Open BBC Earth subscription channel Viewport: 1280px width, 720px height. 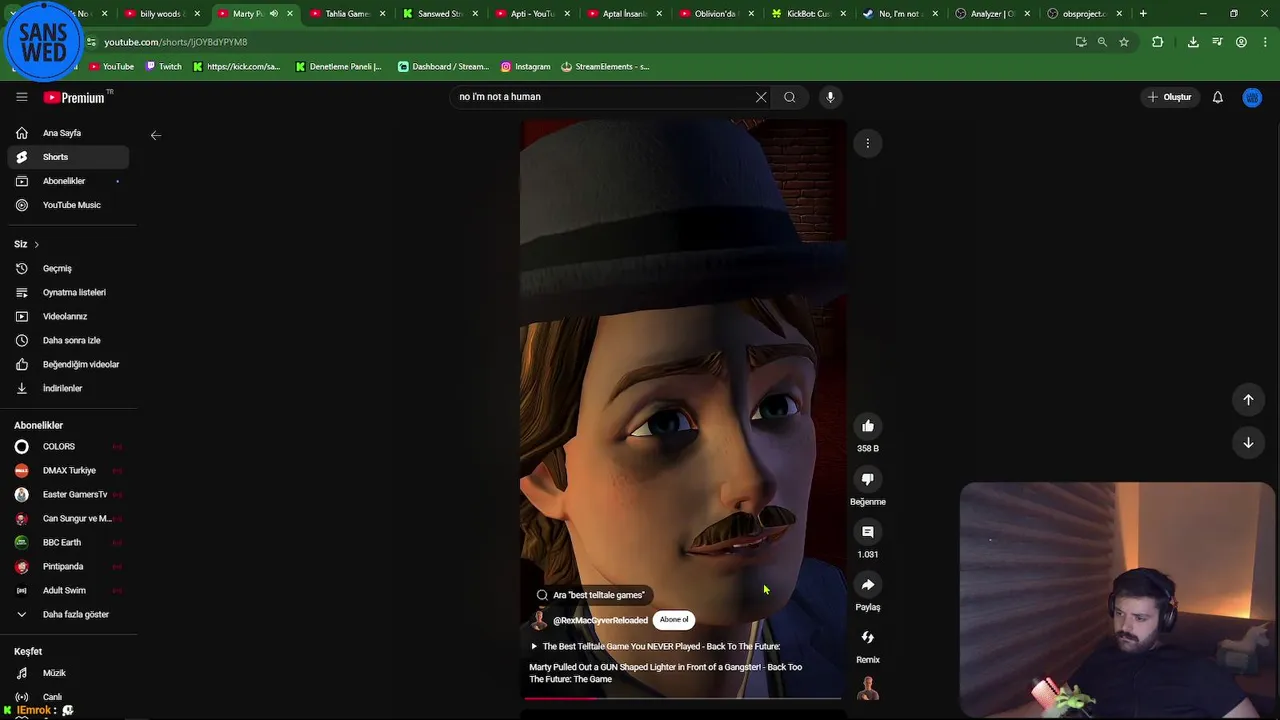point(68,543)
